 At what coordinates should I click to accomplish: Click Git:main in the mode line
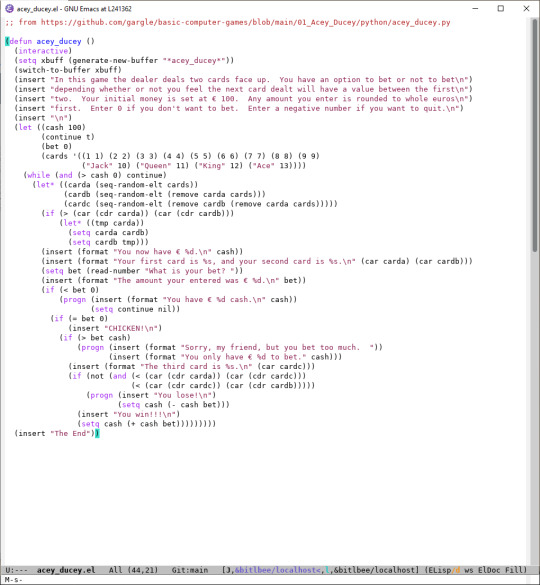(190, 570)
